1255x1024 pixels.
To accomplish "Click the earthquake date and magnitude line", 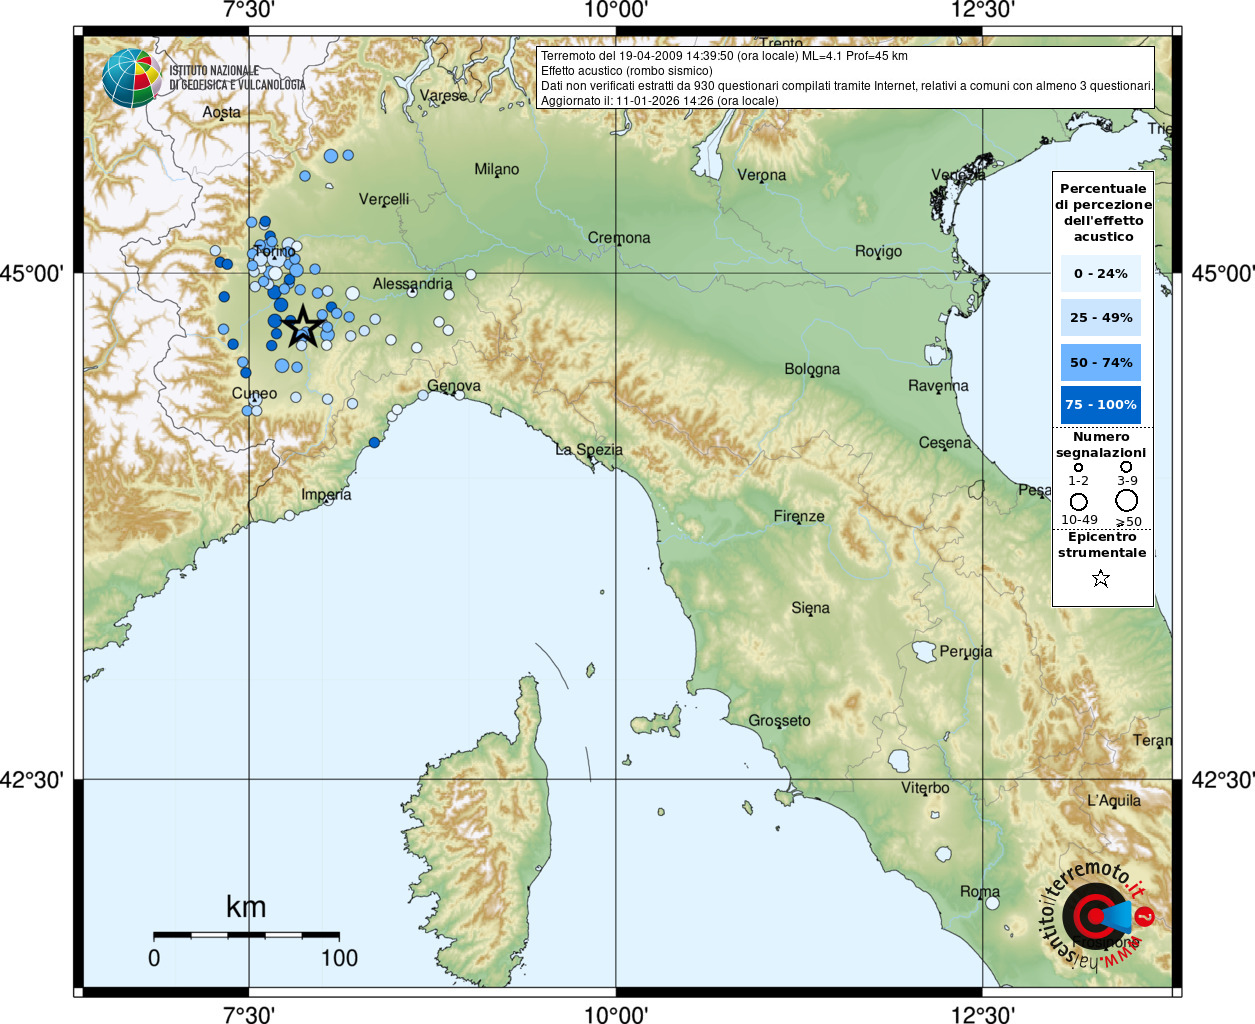I will click(x=724, y=56).
